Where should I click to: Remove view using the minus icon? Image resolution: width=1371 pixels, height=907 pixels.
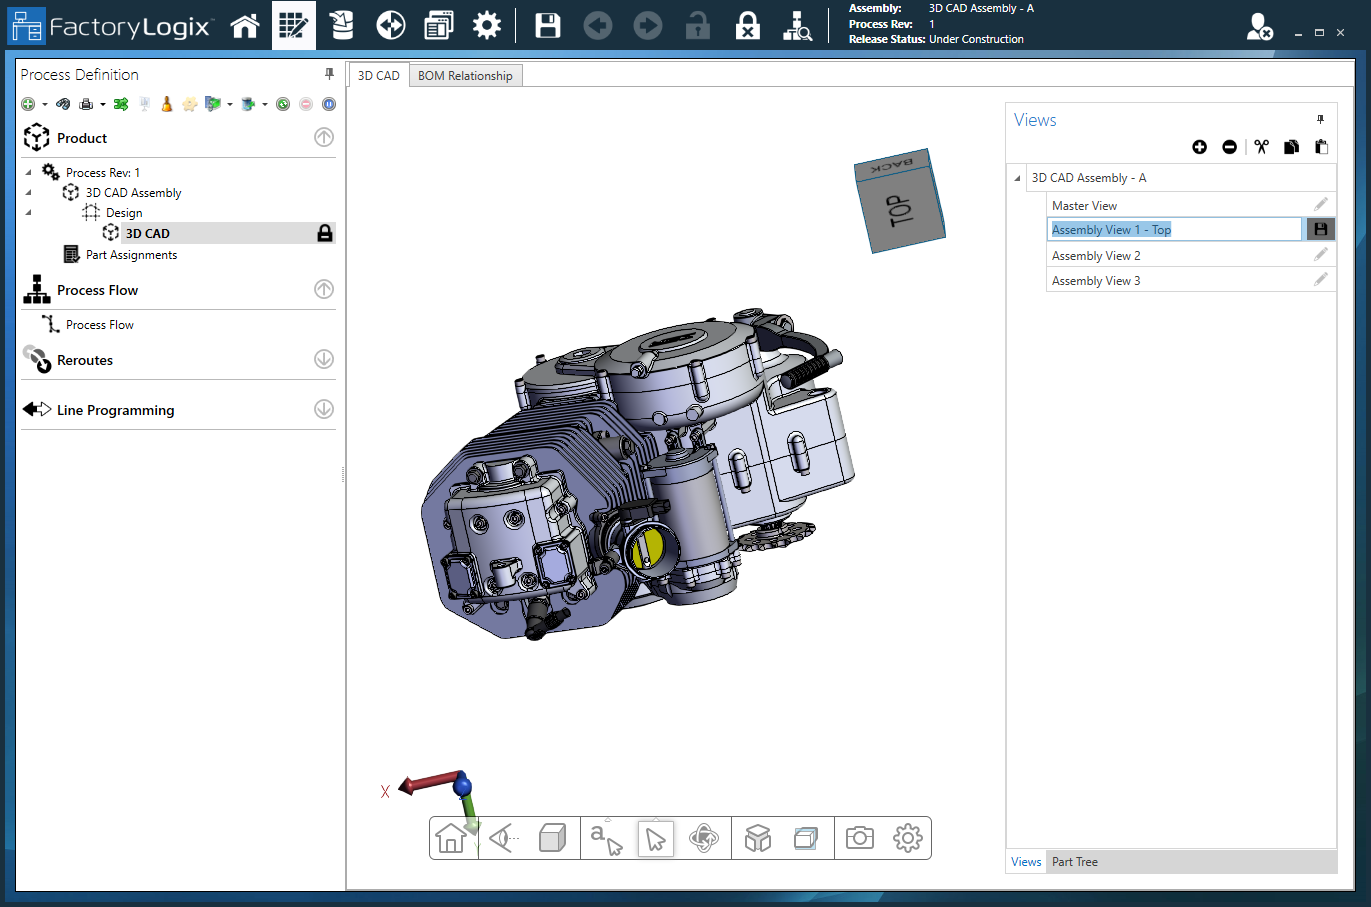click(x=1229, y=147)
